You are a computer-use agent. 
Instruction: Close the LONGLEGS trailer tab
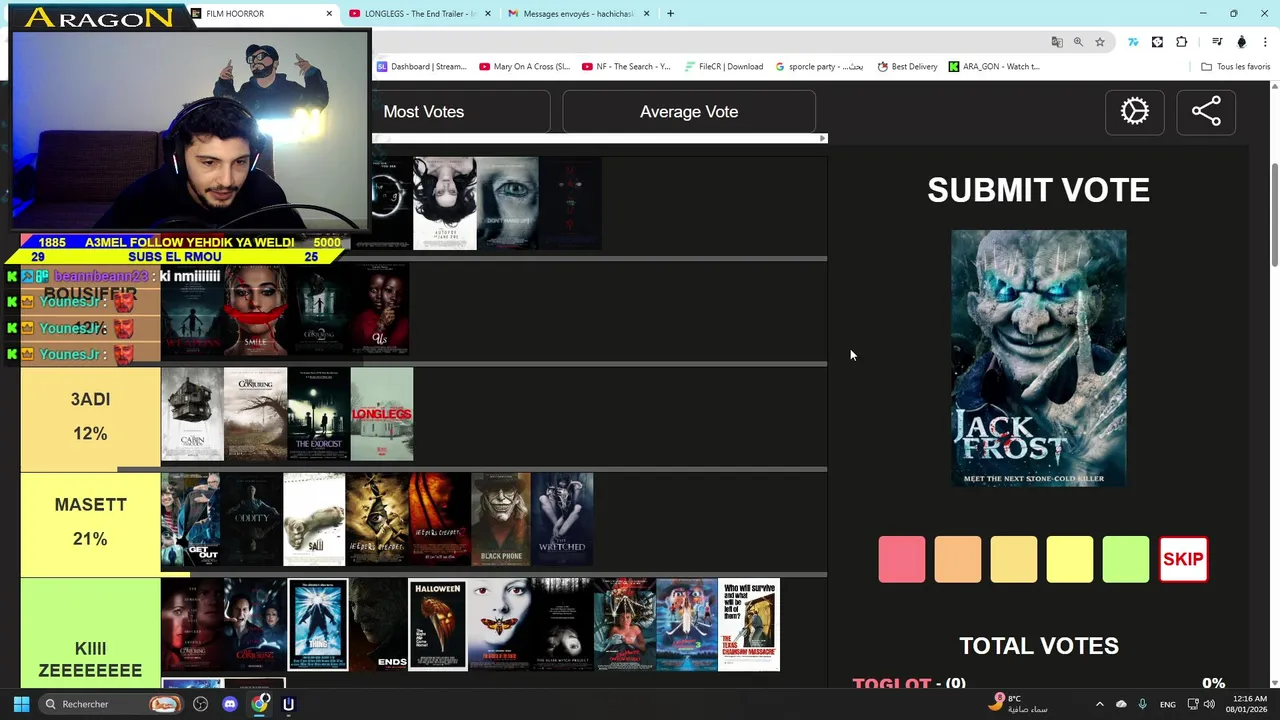[x=488, y=14]
